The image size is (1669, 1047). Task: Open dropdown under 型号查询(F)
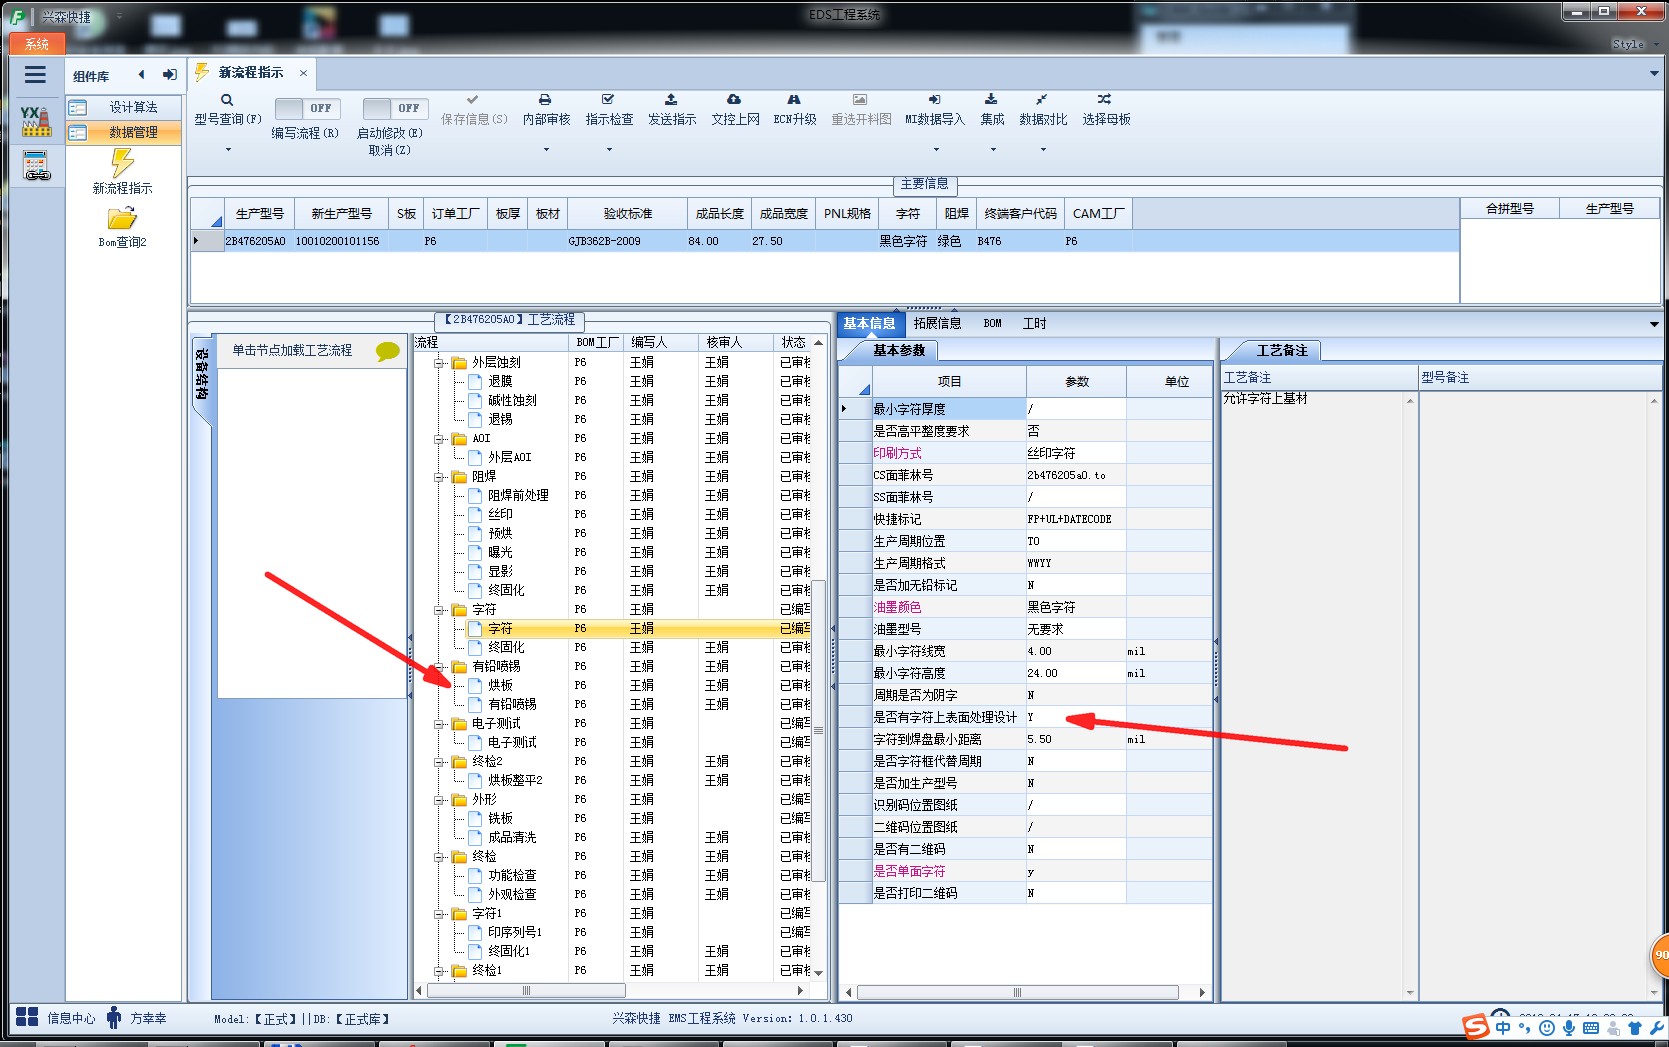228,150
